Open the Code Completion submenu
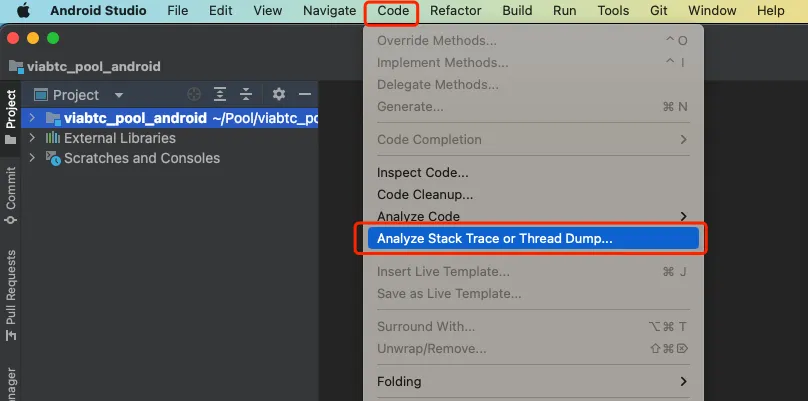Image resolution: width=808 pixels, height=401 pixels. tap(533, 140)
